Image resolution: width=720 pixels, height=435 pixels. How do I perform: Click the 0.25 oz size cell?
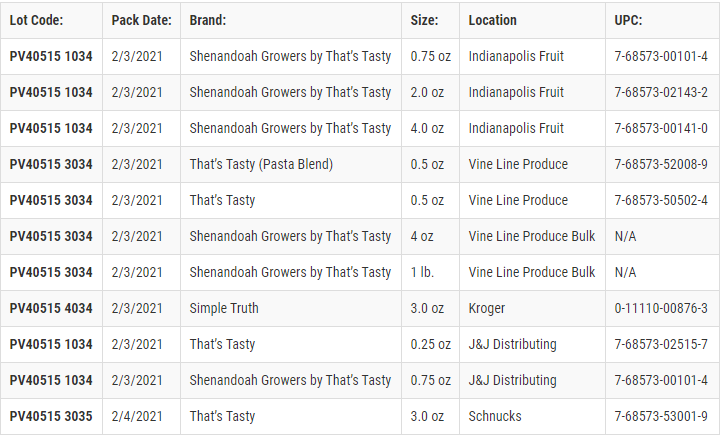coord(430,344)
